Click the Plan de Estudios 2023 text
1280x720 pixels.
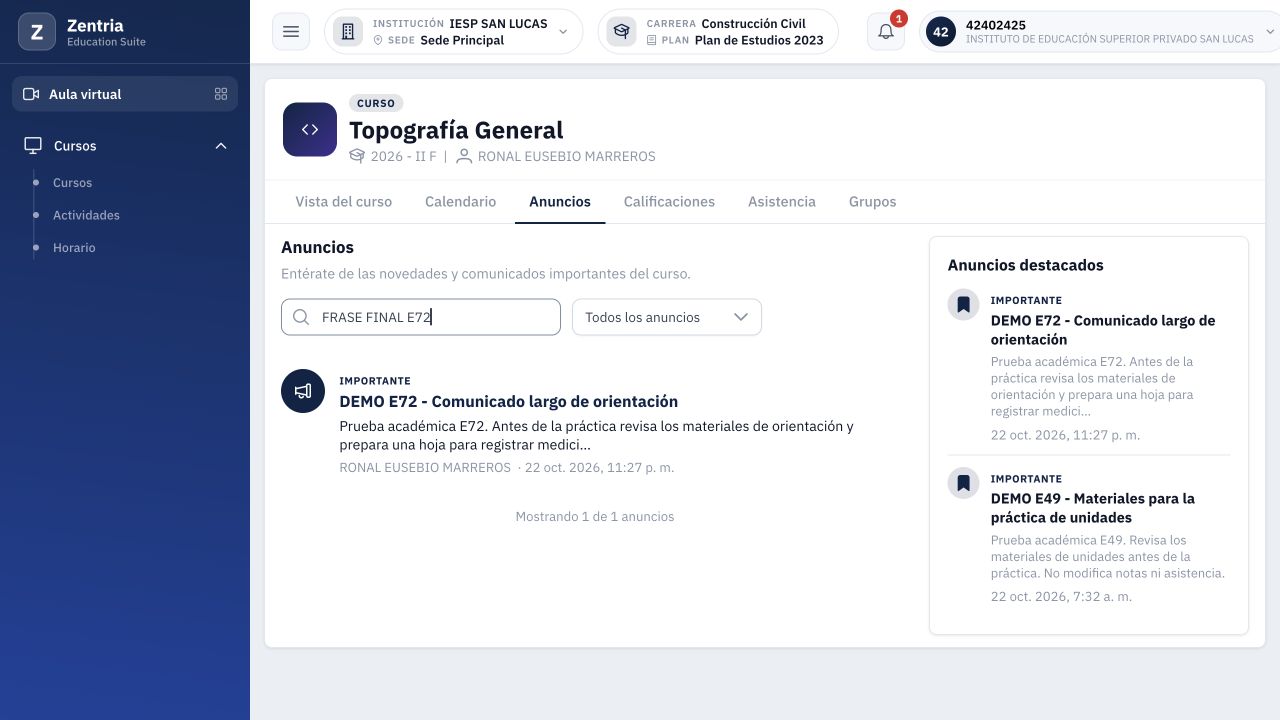pos(759,40)
